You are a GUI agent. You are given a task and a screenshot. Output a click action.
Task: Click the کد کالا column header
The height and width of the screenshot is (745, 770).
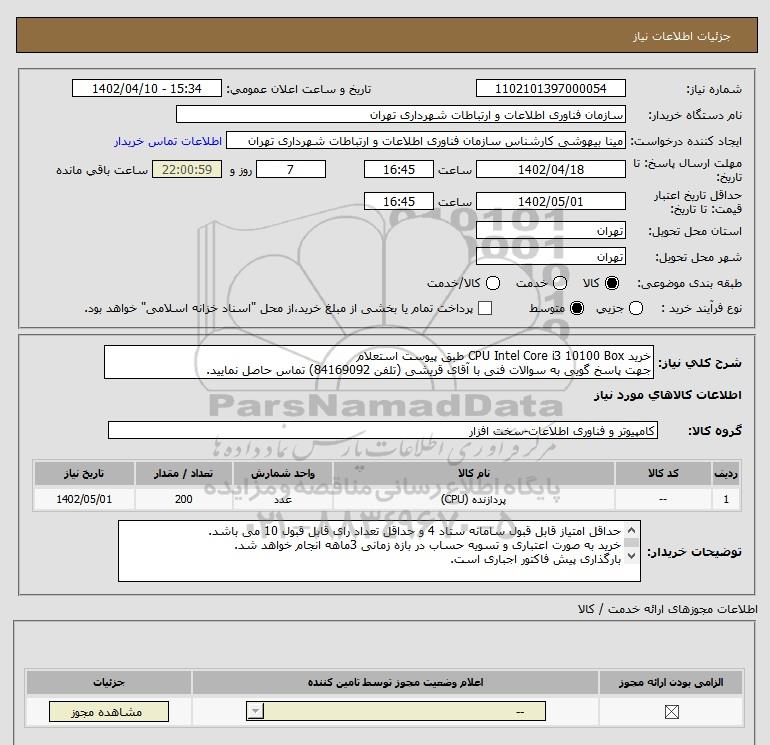point(663,473)
